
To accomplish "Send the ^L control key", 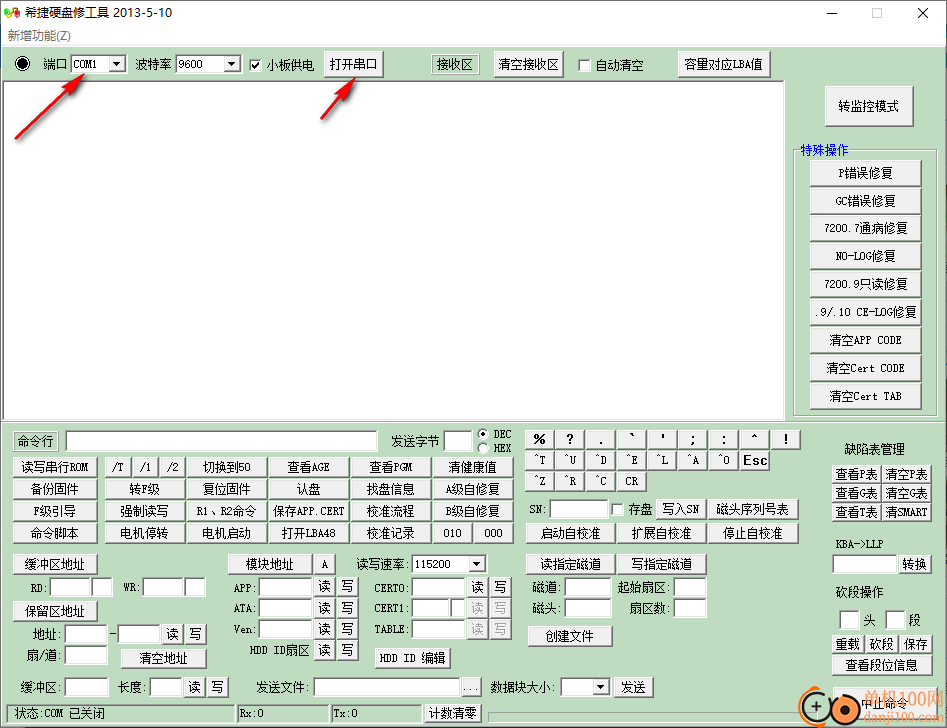I will pos(663,460).
